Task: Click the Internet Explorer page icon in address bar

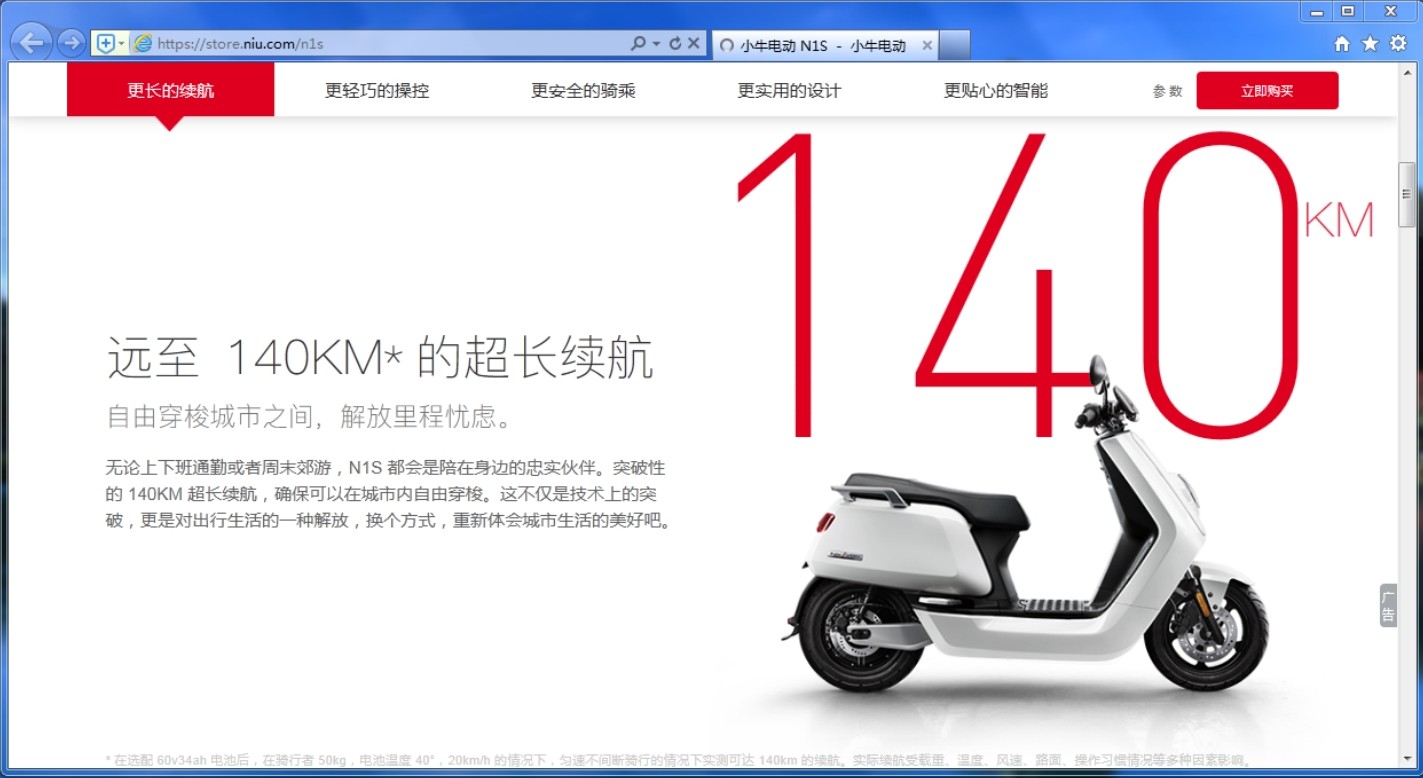Action: tap(143, 44)
